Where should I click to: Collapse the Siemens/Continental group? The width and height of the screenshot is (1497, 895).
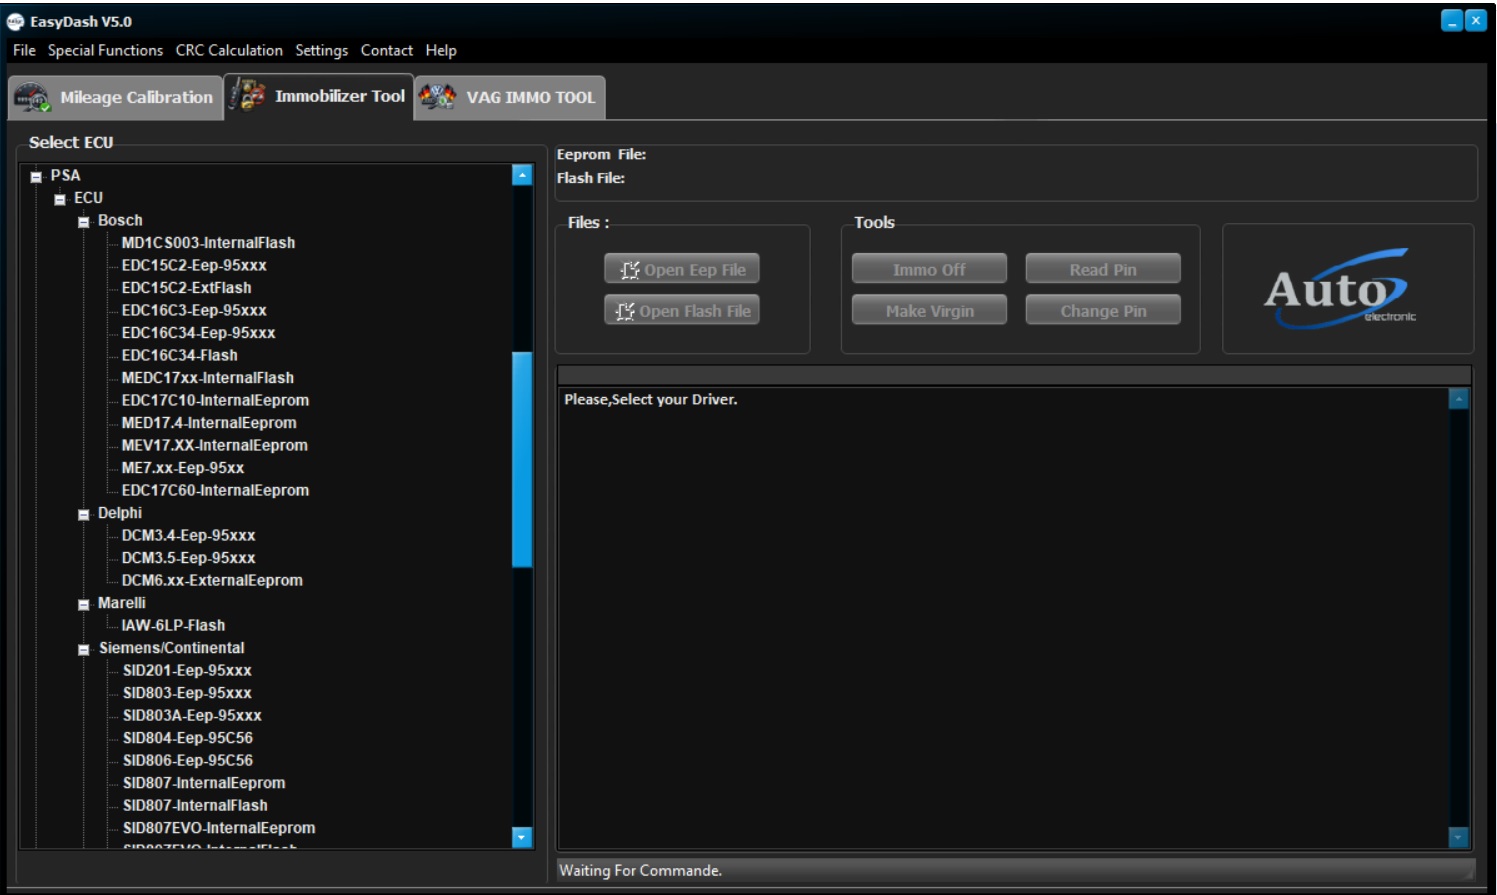tap(84, 649)
